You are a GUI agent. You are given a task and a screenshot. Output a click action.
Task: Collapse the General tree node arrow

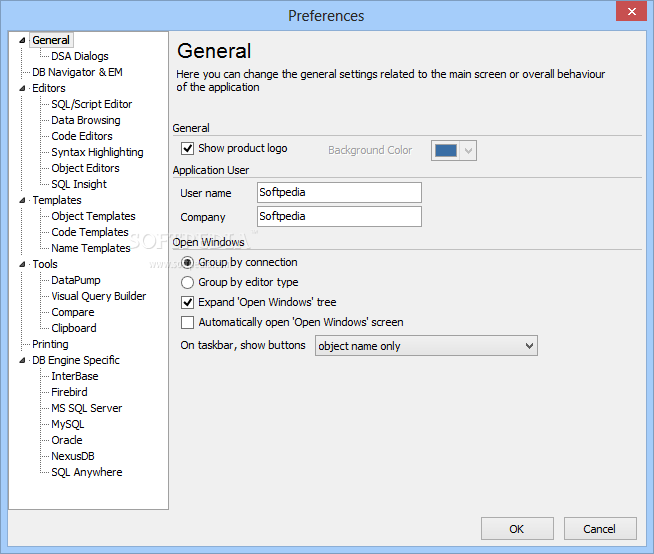(x=22, y=41)
